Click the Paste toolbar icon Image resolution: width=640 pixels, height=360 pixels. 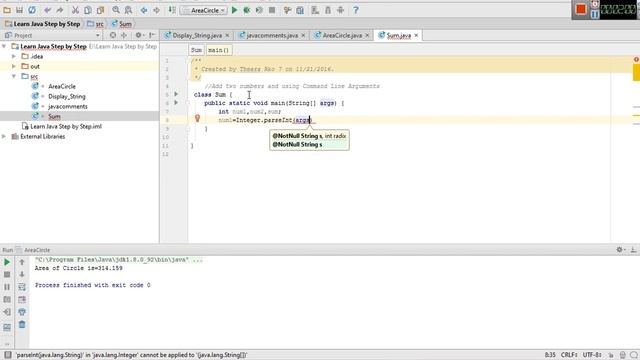click(x=100, y=10)
